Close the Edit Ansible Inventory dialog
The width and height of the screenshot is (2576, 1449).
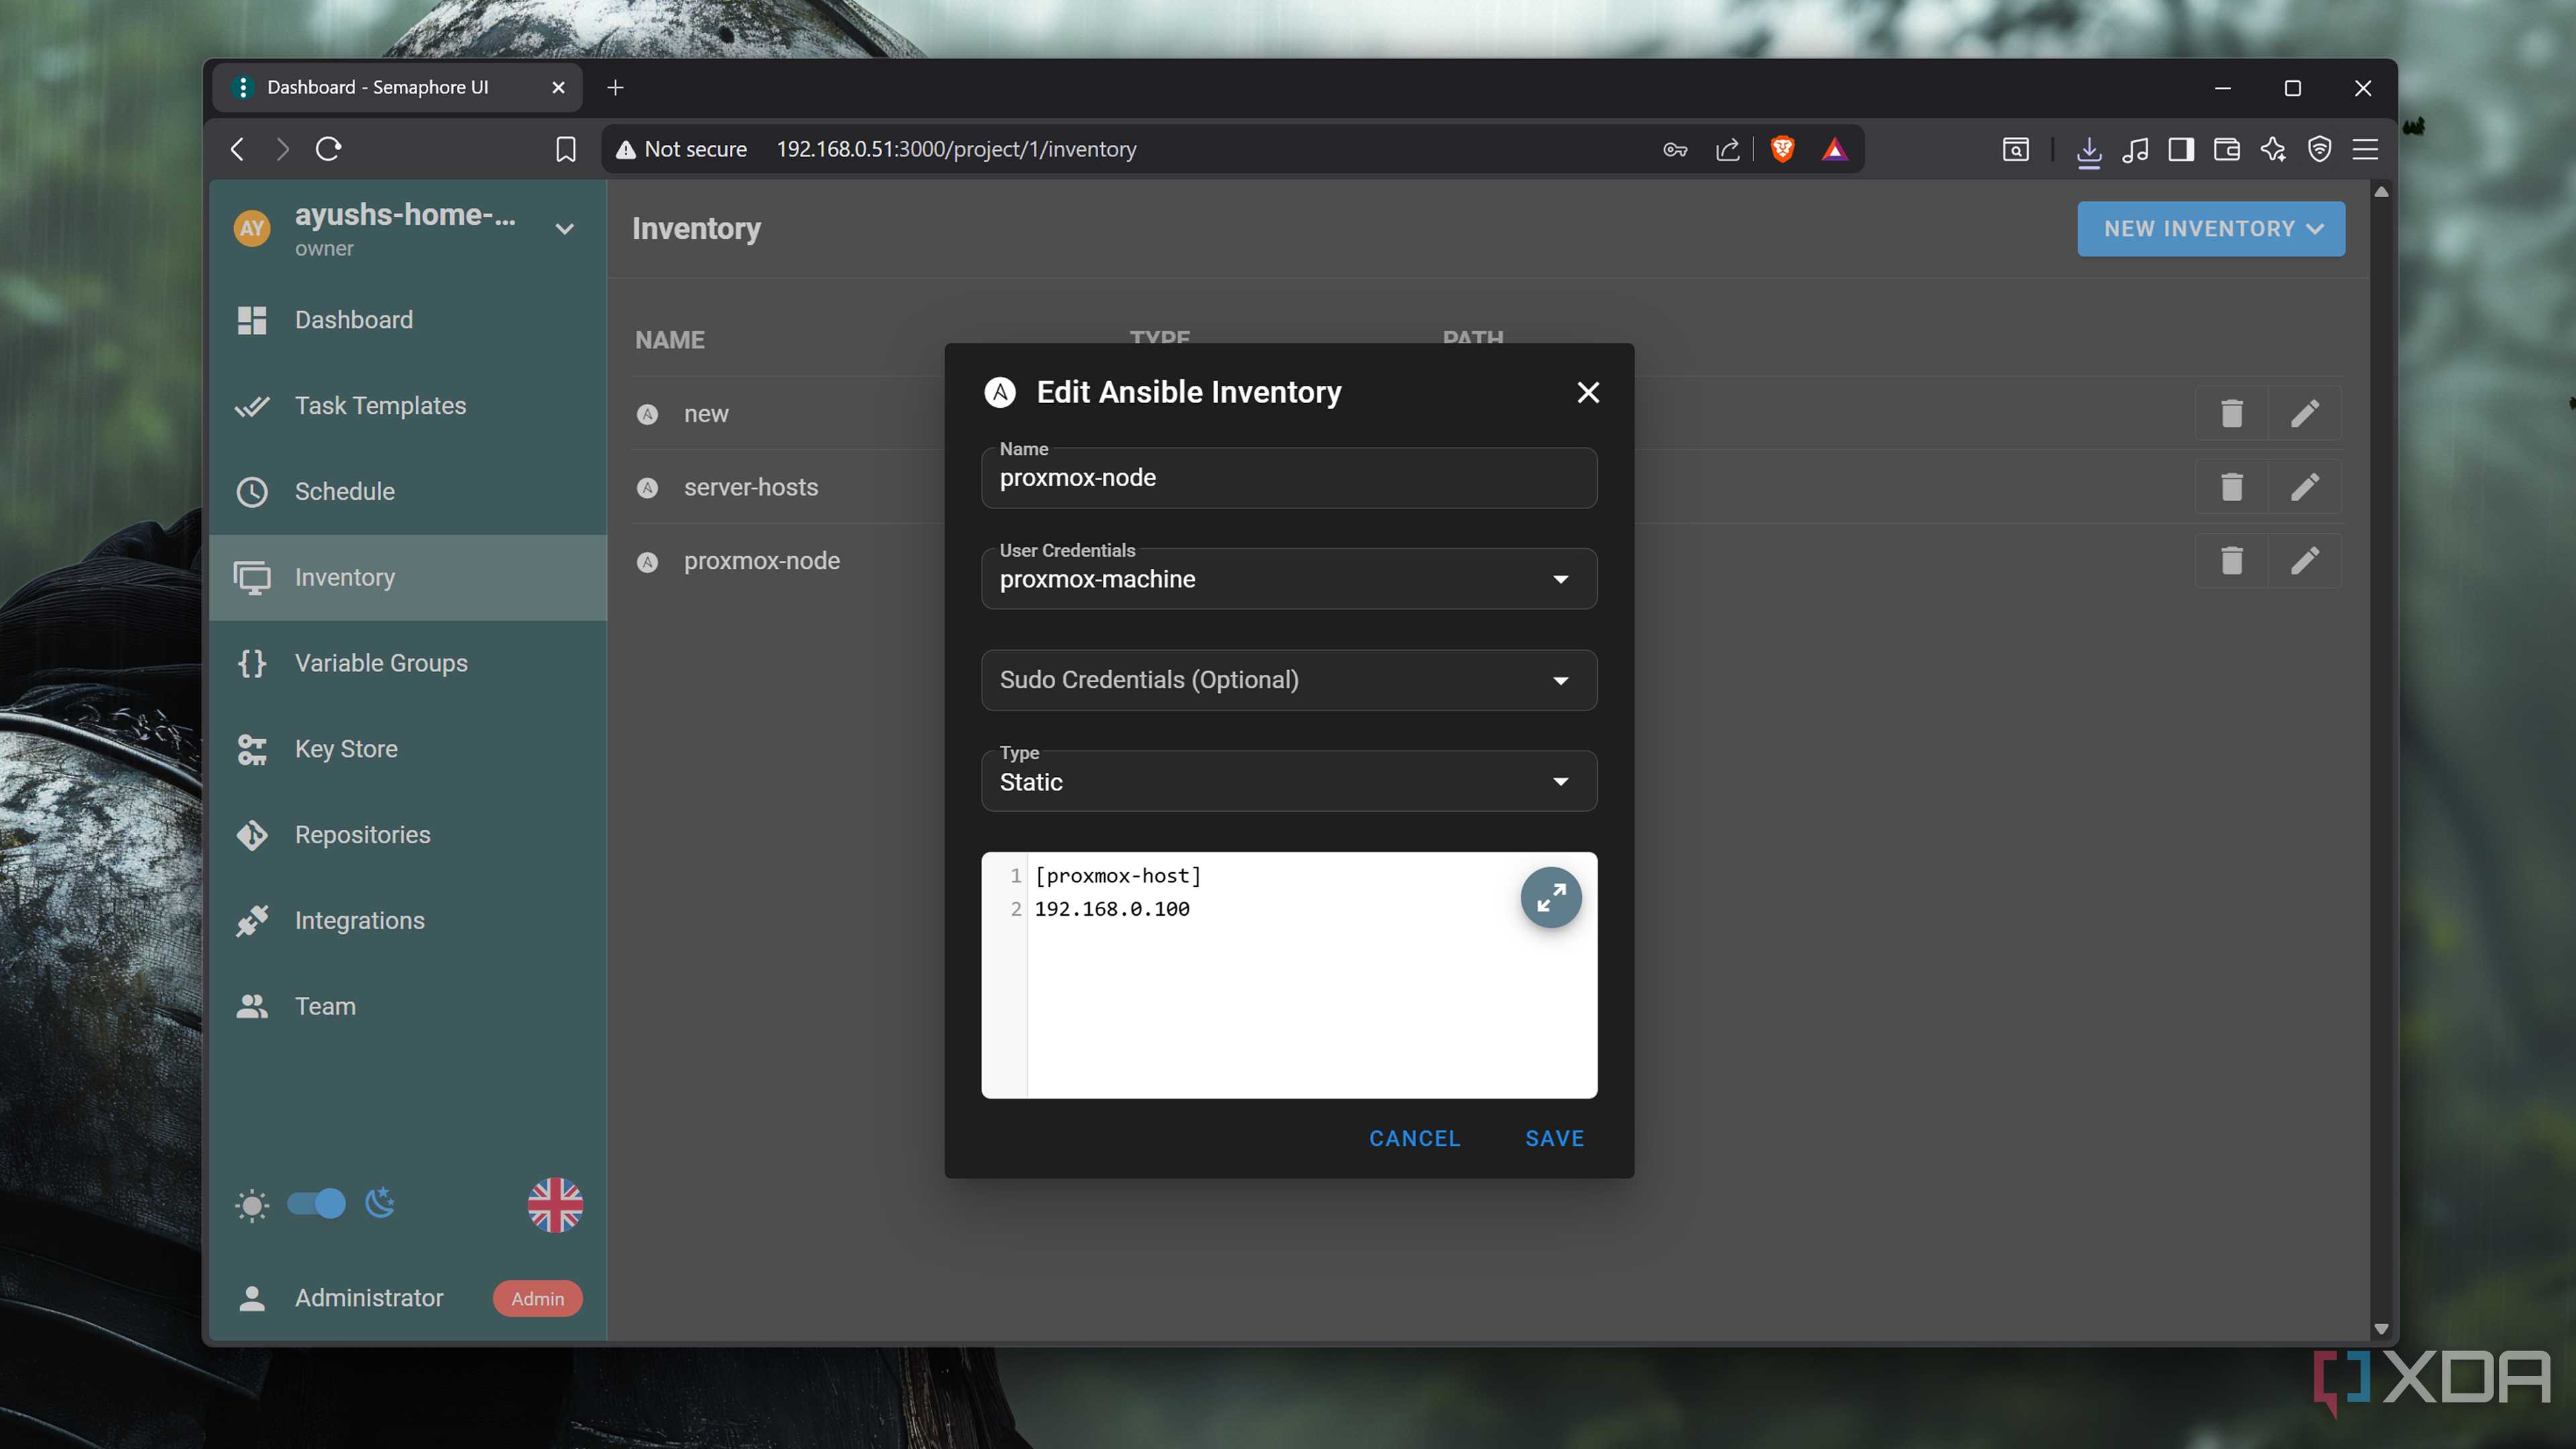[1588, 393]
